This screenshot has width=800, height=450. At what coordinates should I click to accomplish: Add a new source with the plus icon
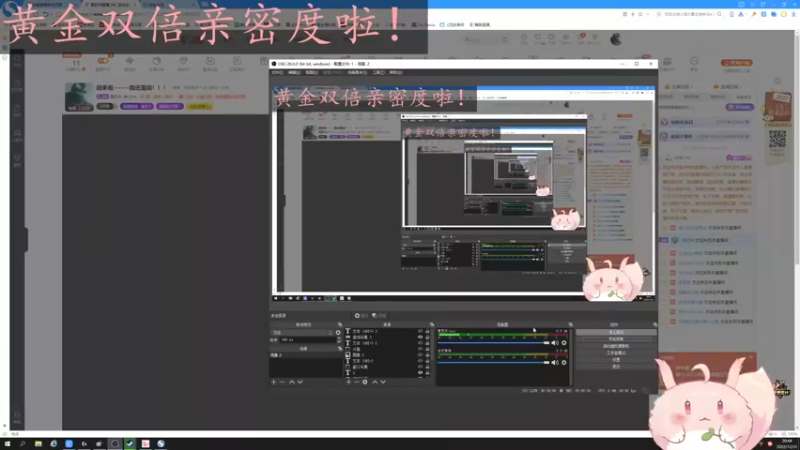pos(348,382)
